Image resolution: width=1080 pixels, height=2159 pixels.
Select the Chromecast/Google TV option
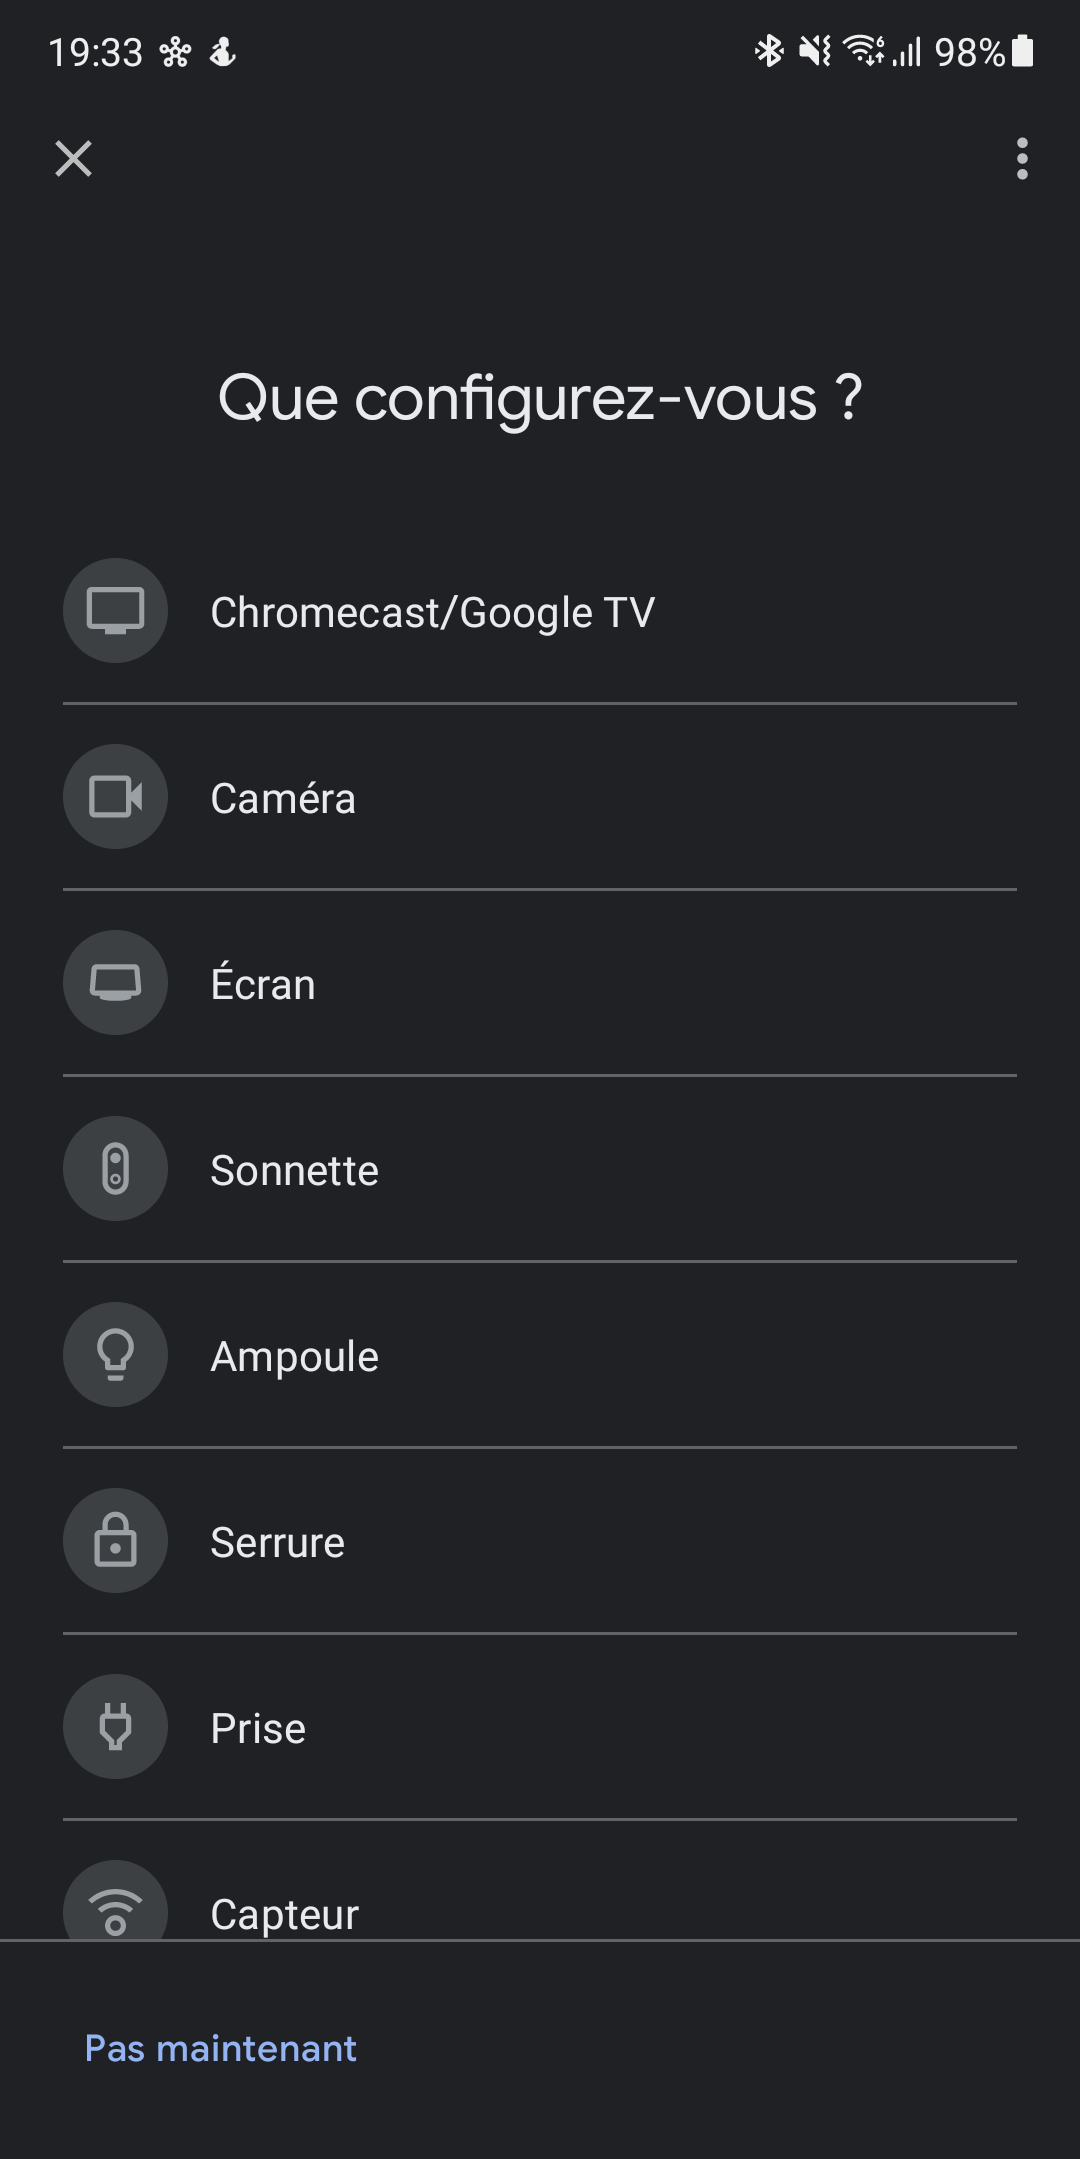tap(540, 611)
